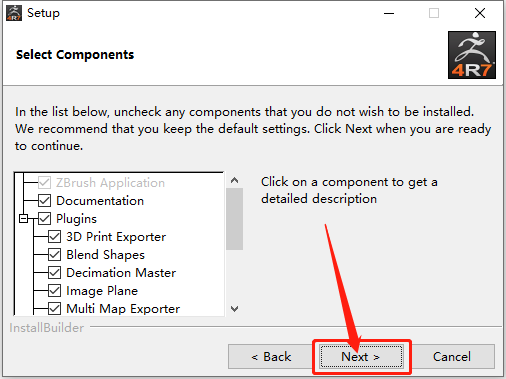
Task: Go to the next step with Next
Action: click(361, 357)
